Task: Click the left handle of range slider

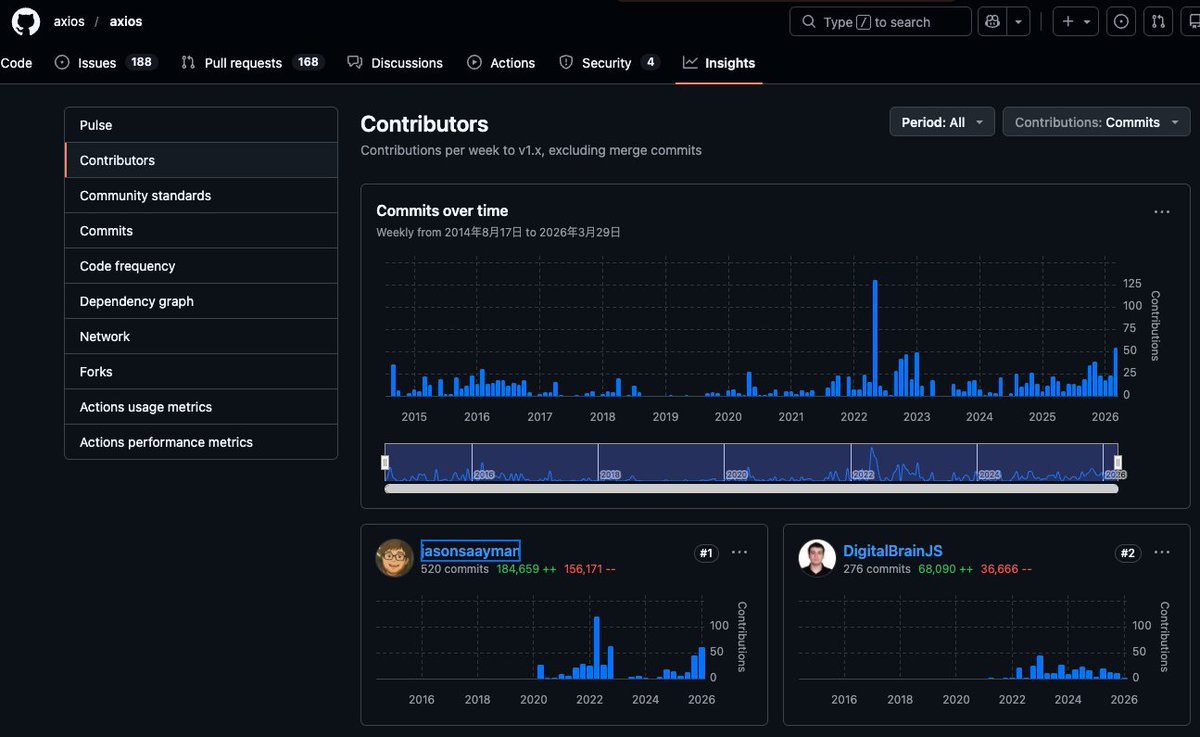Action: [x=385, y=462]
